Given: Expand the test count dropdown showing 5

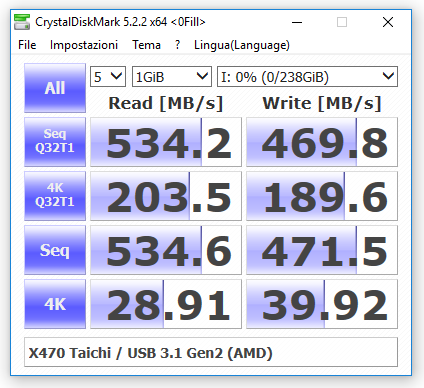Looking at the screenshot, I should tap(108, 77).
